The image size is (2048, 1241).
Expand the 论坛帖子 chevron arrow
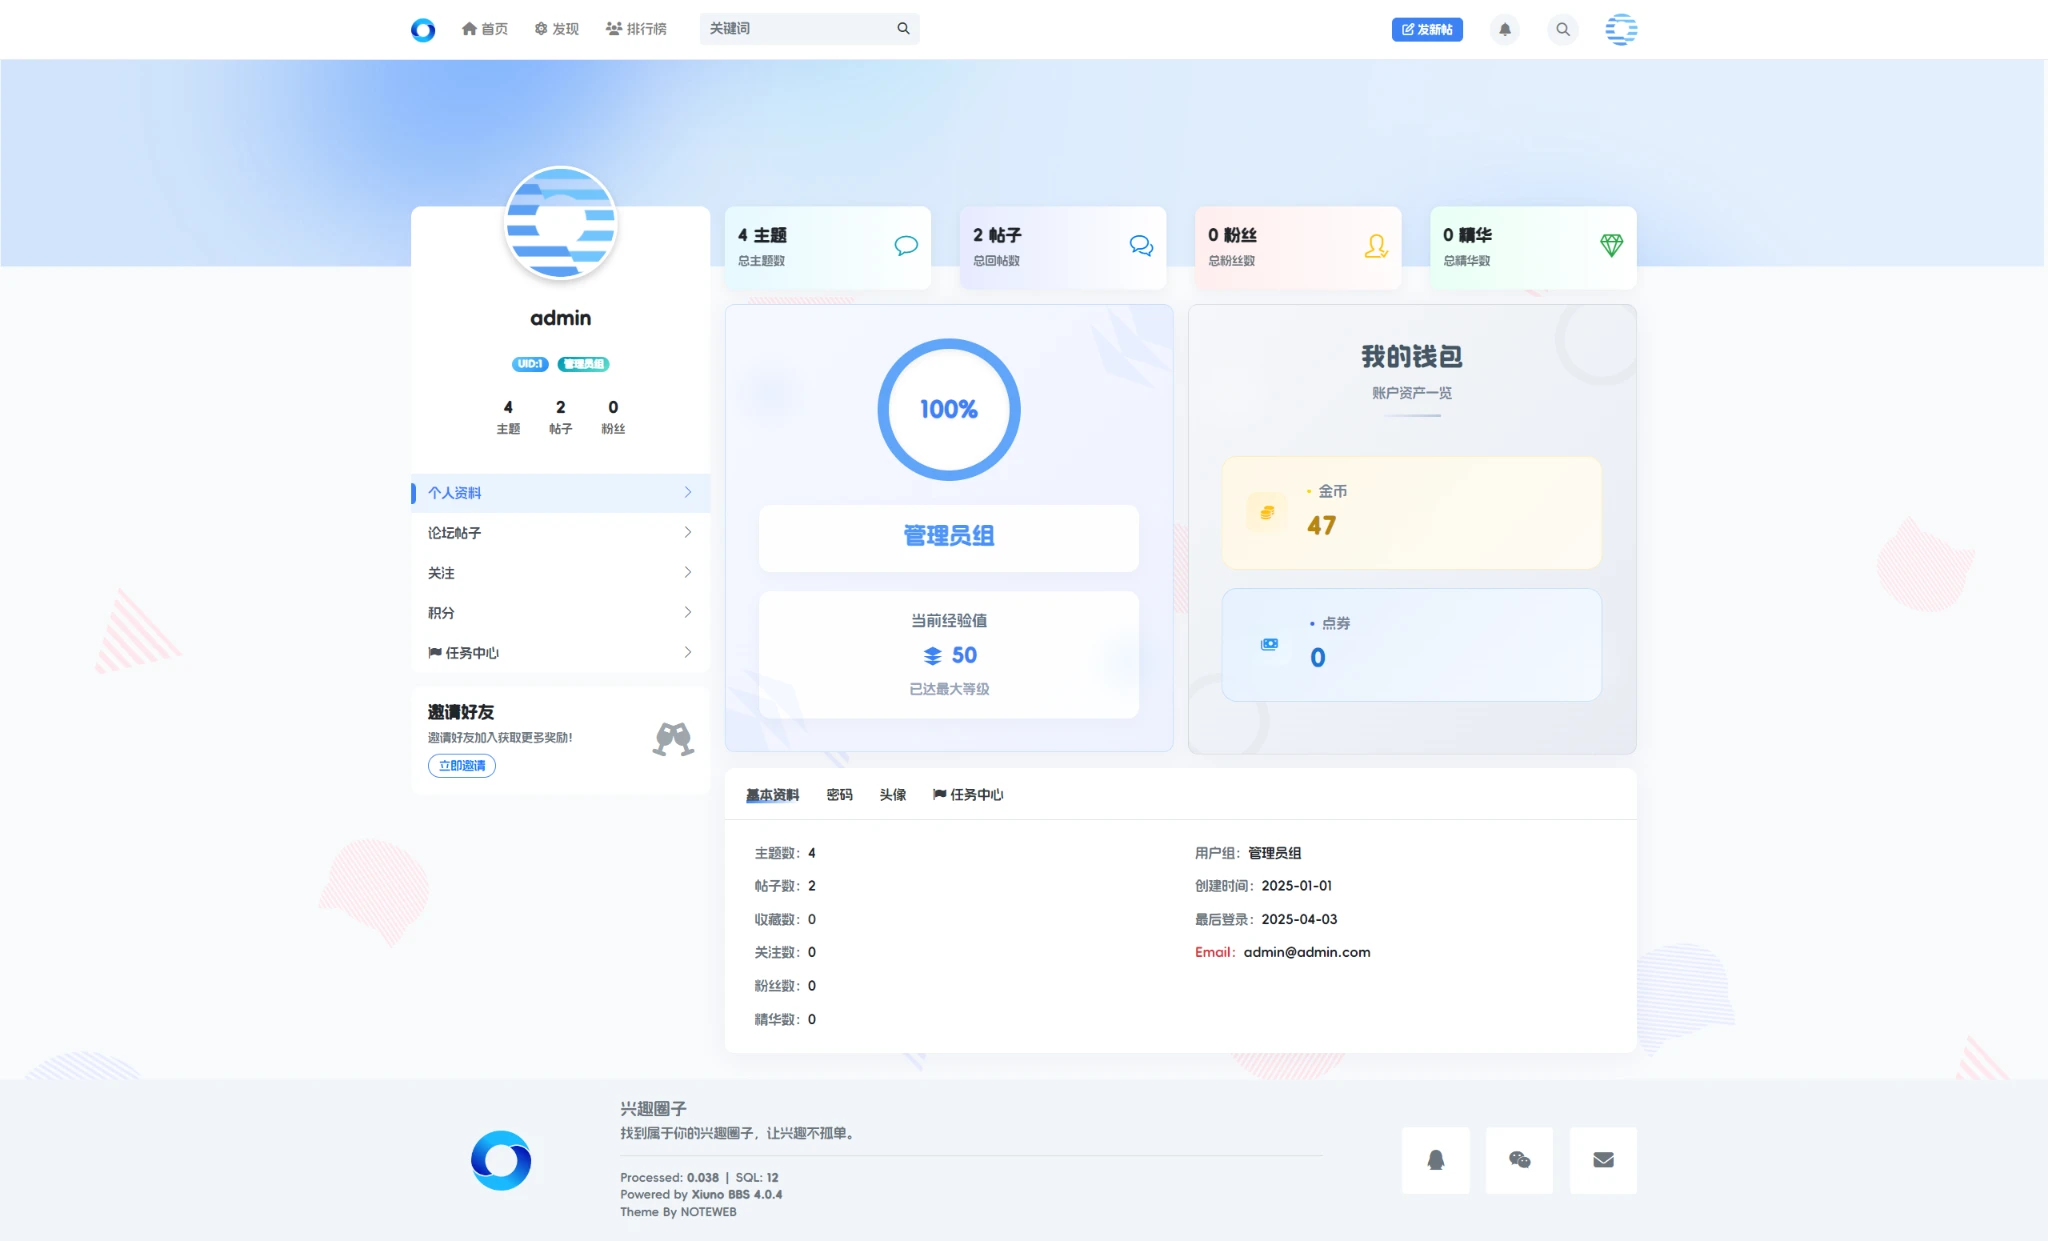tap(688, 532)
